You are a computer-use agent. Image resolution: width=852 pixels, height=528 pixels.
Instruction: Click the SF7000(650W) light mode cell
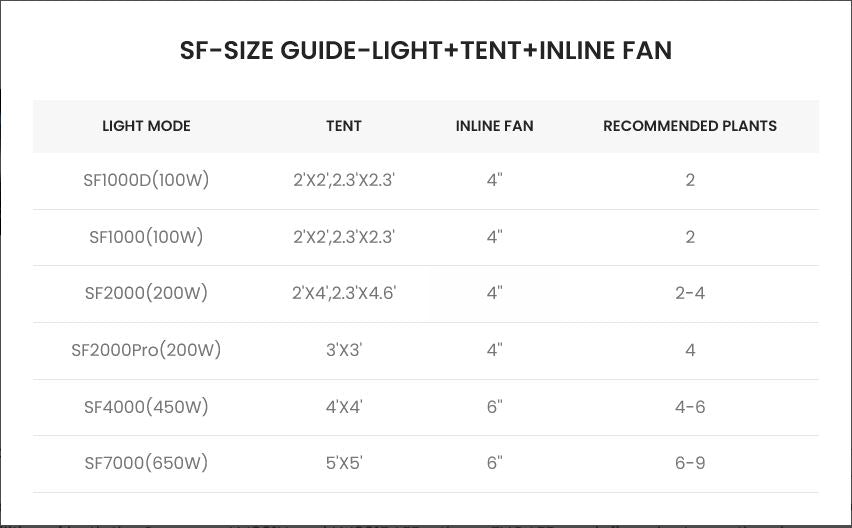[146, 463]
